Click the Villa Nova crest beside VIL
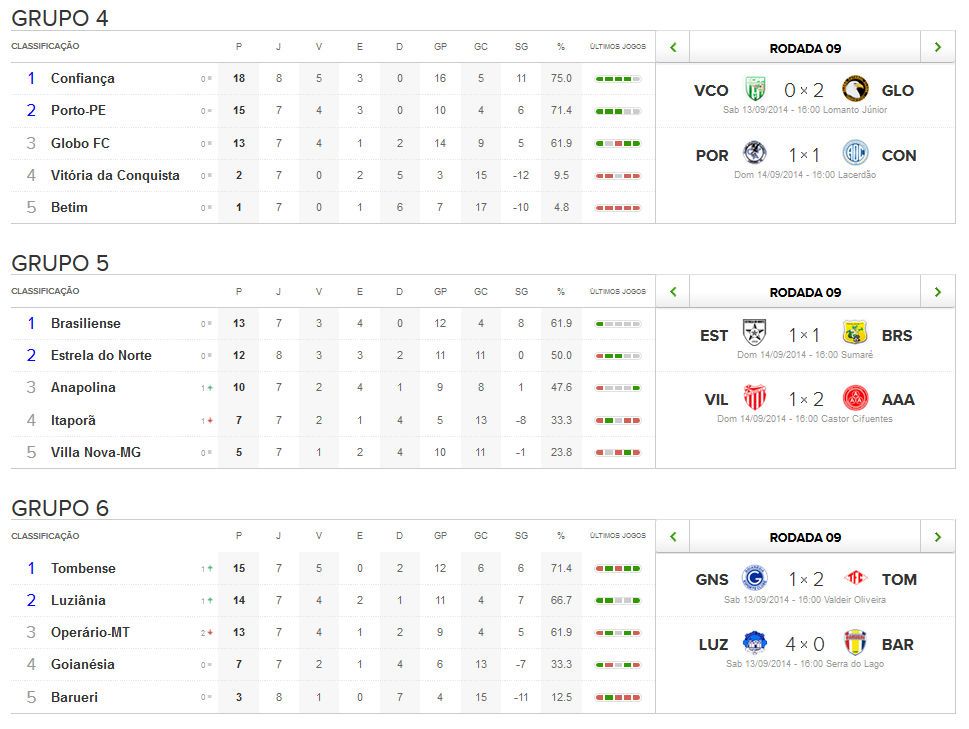The height and width of the screenshot is (729, 969). click(x=753, y=399)
